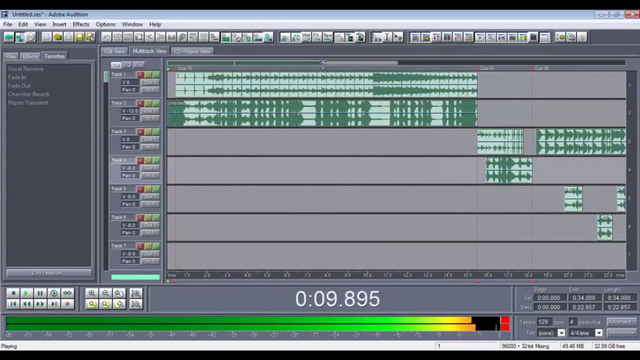Show Bus track controls button

(x=139, y=65)
